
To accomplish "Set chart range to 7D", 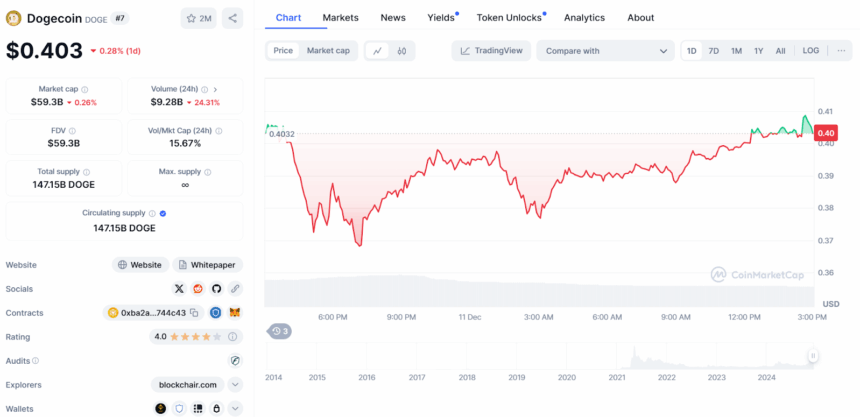I will click(714, 50).
